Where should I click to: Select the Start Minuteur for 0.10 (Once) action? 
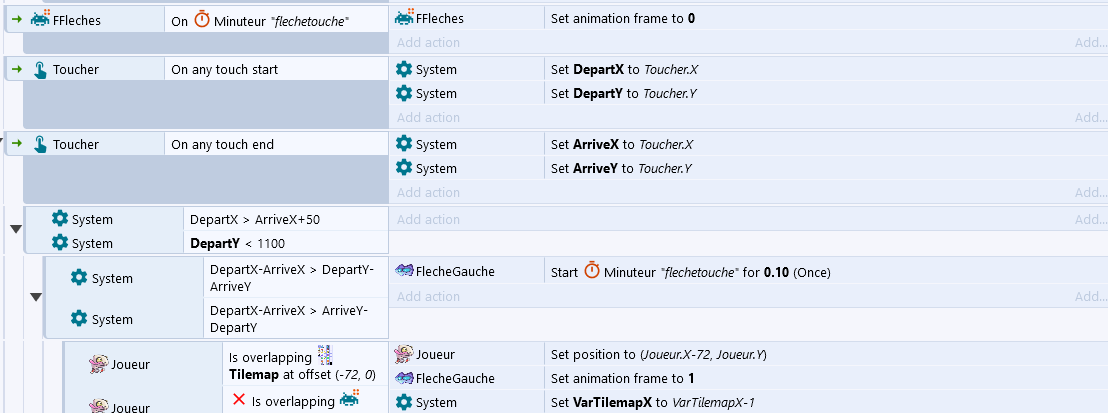[691, 272]
